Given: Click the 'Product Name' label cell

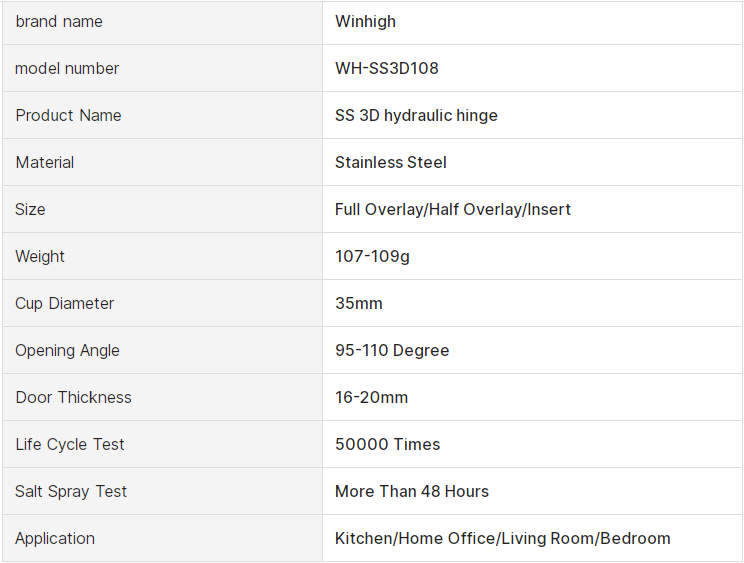Looking at the screenshot, I should pyautogui.click(x=68, y=115).
